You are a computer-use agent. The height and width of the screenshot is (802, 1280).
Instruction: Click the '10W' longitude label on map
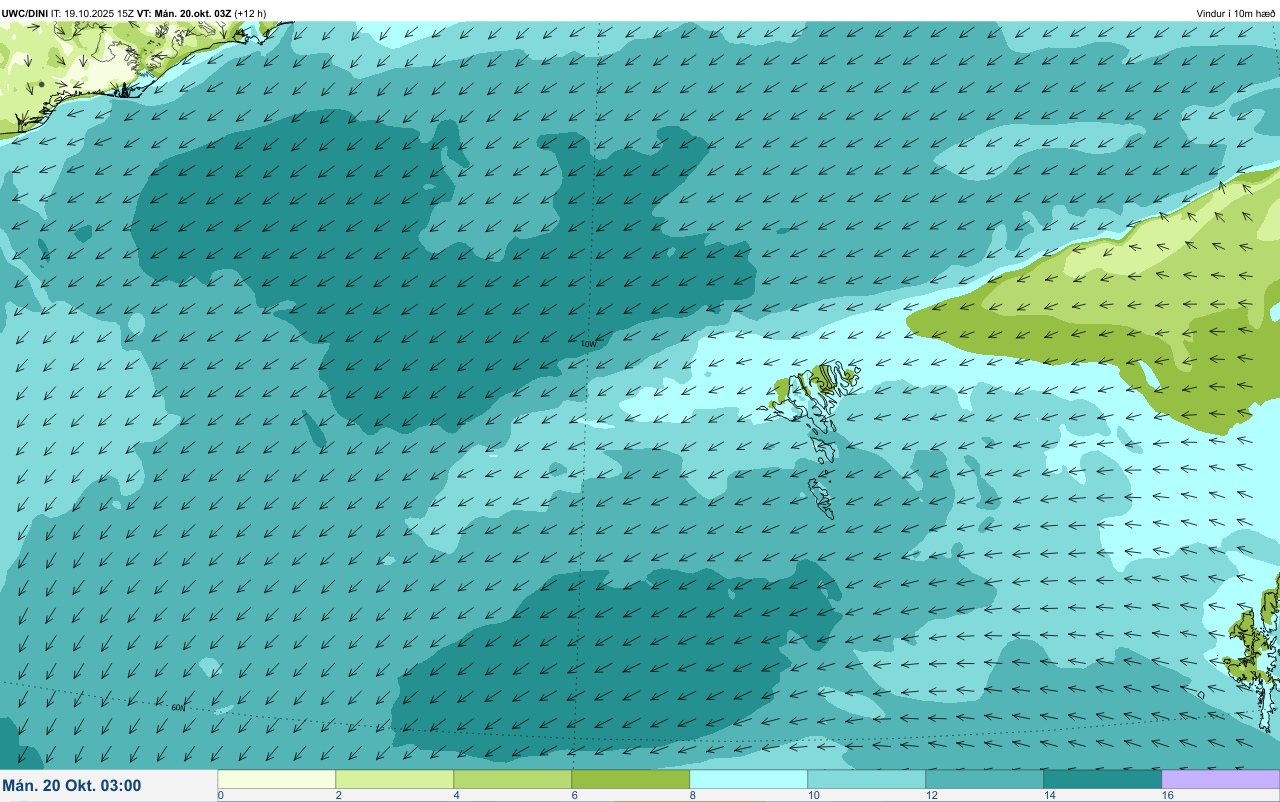(x=588, y=344)
